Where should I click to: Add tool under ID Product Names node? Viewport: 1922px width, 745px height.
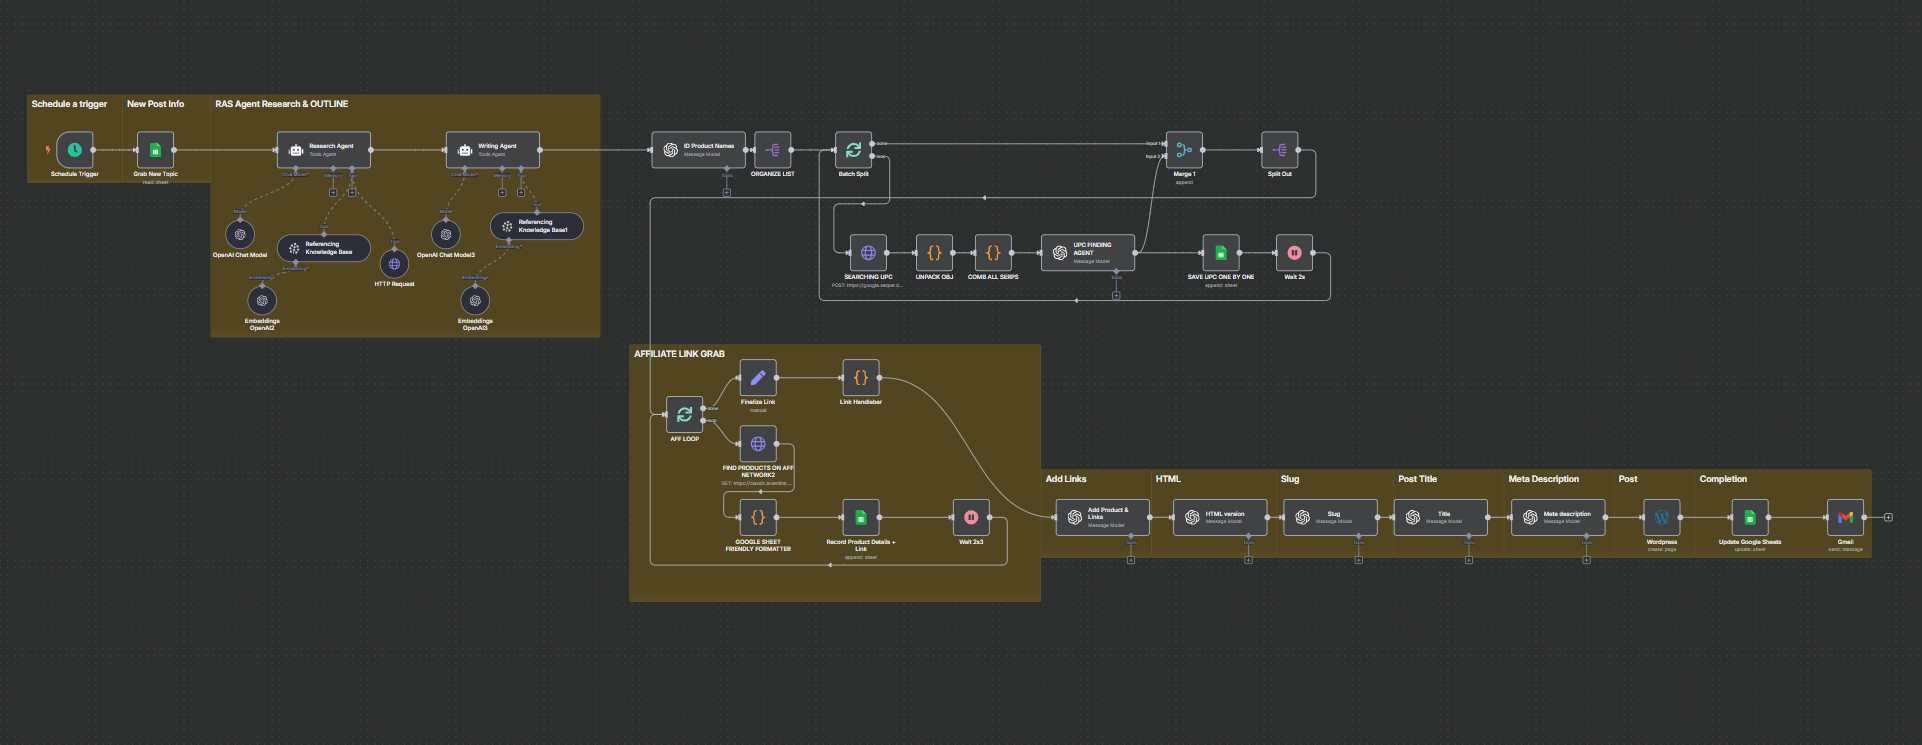tap(727, 193)
